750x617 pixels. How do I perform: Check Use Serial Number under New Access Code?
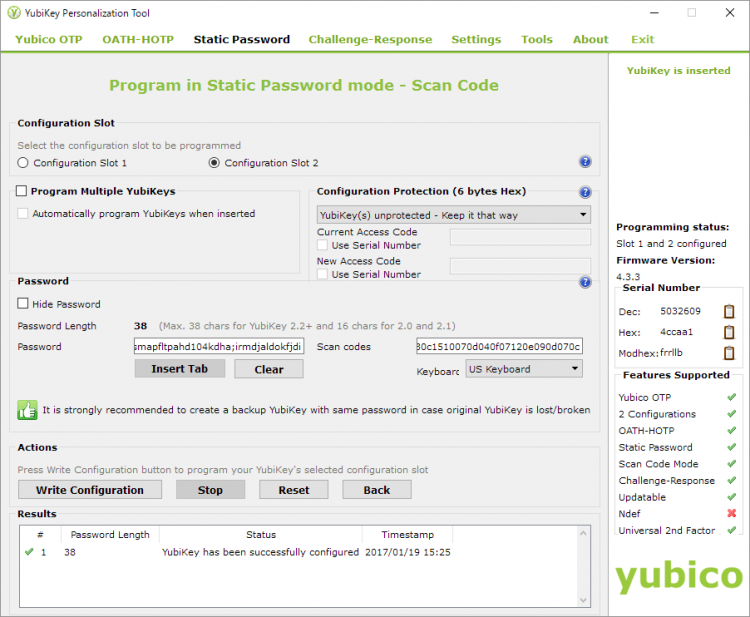point(323,274)
